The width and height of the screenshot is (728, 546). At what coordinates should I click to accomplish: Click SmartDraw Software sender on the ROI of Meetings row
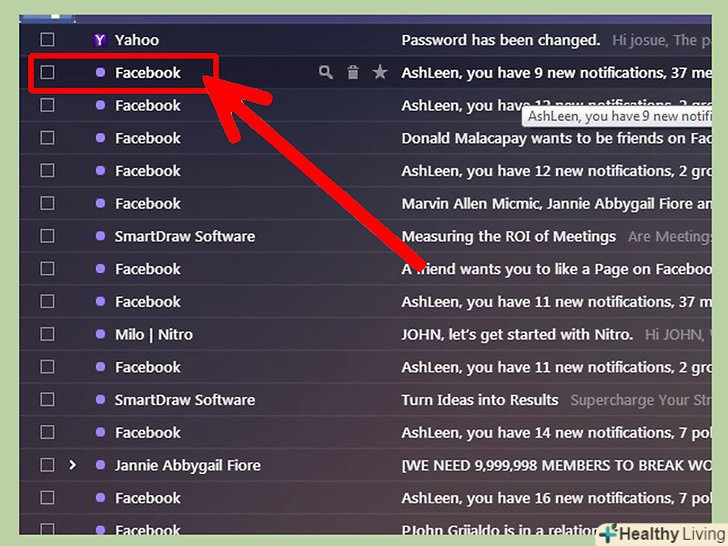[185, 236]
